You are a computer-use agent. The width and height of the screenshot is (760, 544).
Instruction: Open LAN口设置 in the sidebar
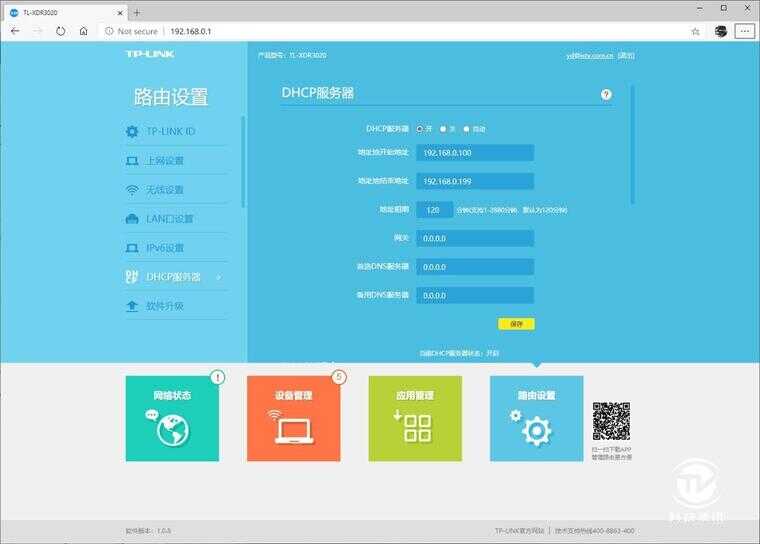(169, 219)
